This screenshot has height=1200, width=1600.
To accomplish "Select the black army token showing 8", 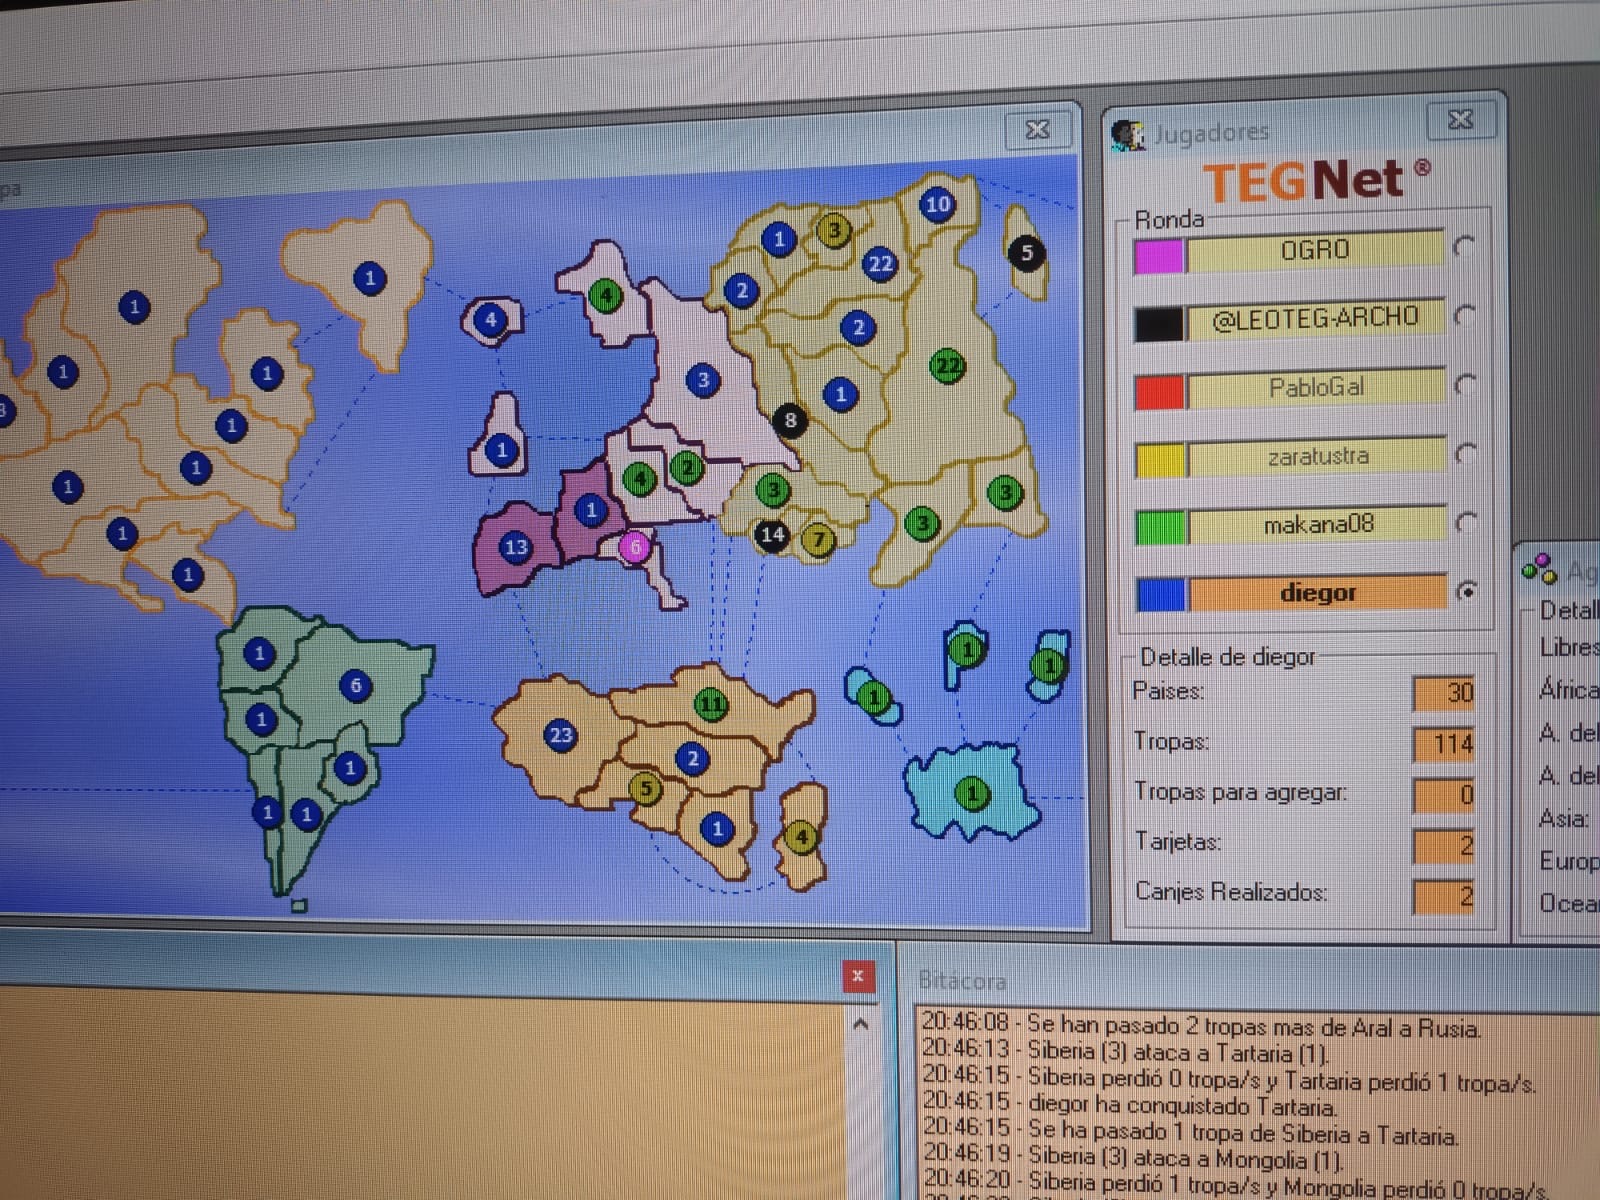I will [790, 420].
